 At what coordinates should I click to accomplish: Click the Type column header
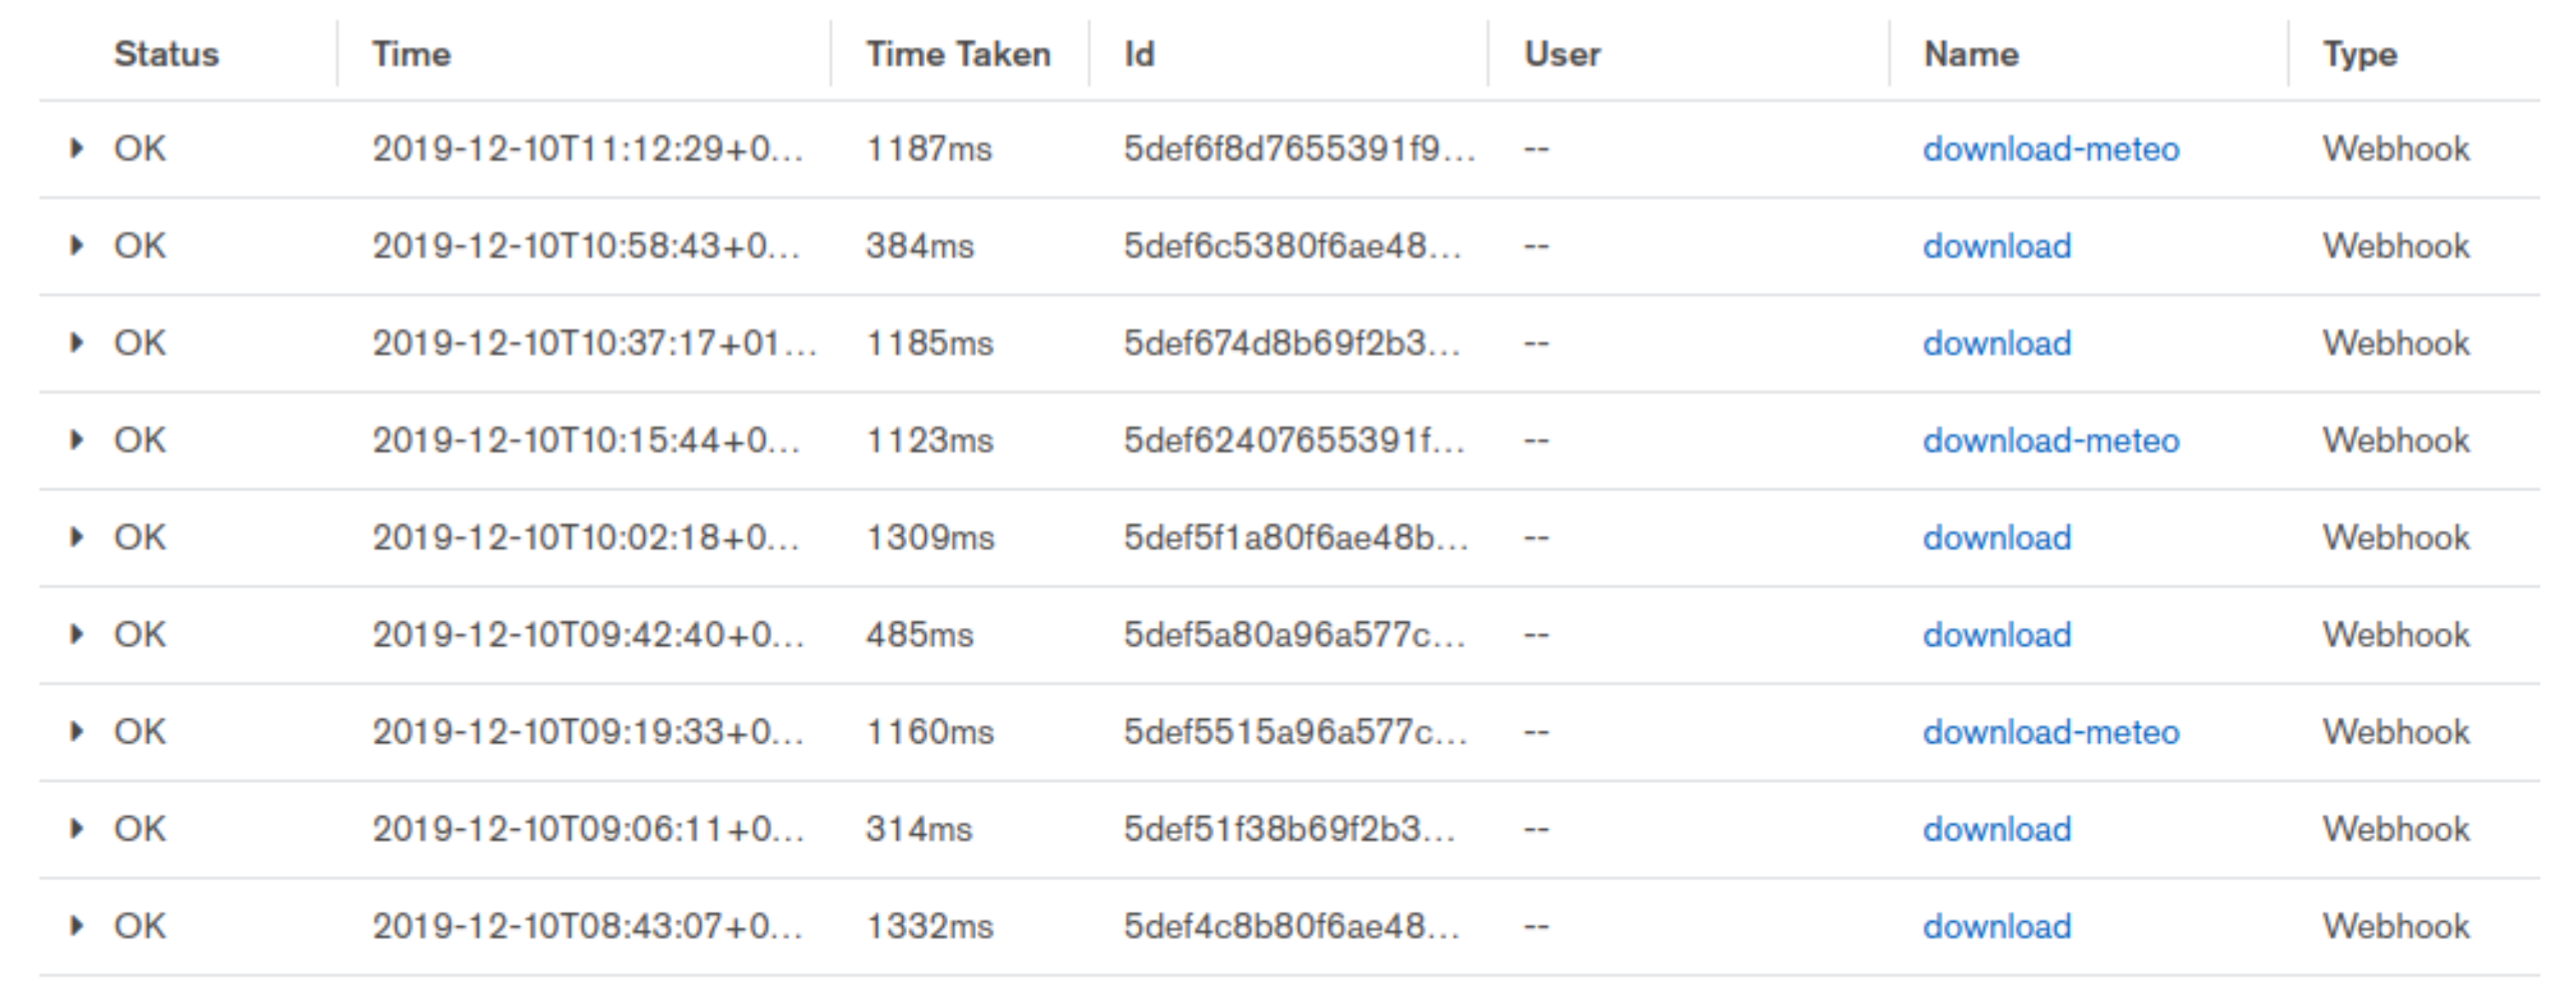(x=2359, y=54)
